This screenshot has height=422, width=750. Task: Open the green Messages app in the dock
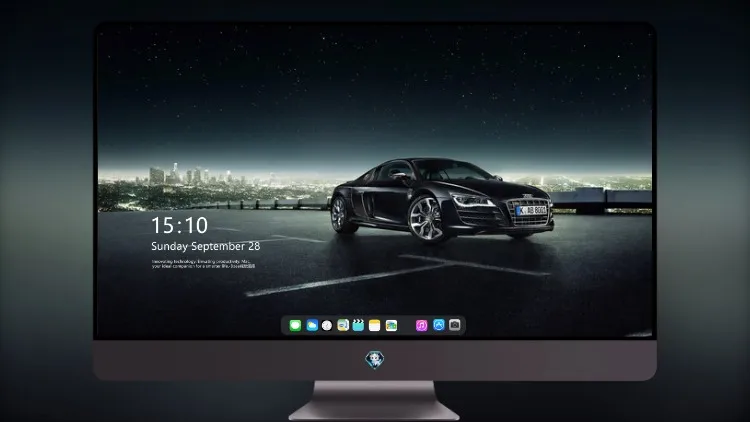pos(295,325)
